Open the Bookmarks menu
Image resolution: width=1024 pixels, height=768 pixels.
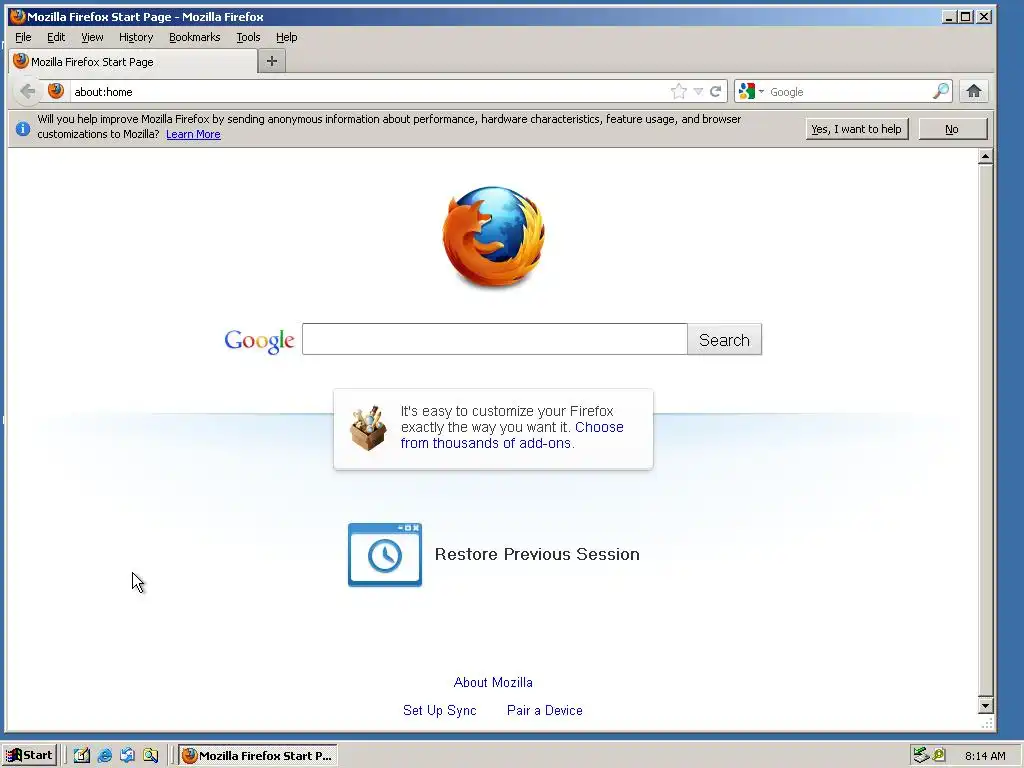click(195, 37)
